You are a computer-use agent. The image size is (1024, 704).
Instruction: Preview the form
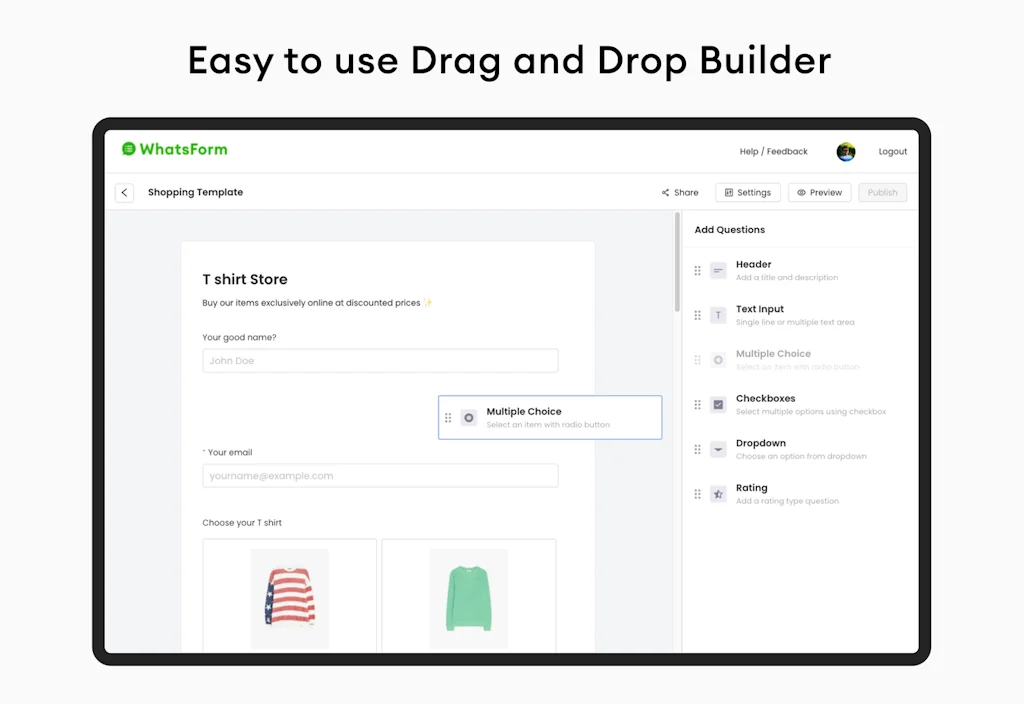tap(819, 193)
